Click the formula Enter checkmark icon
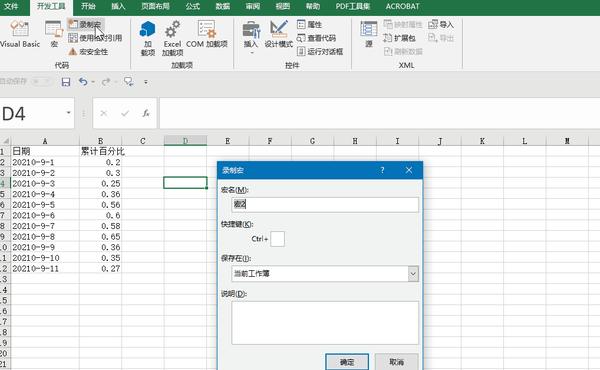This screenshot has height=370, width=600. (x=125, y=113)
